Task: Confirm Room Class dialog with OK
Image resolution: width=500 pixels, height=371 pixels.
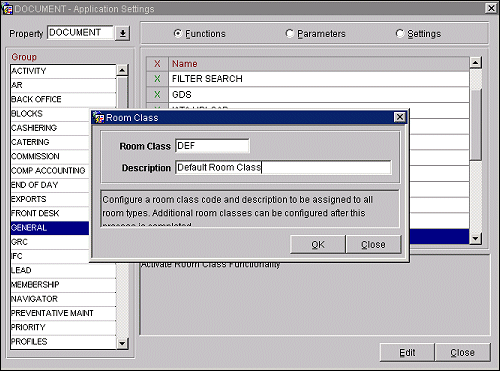Action: (318, 244)
